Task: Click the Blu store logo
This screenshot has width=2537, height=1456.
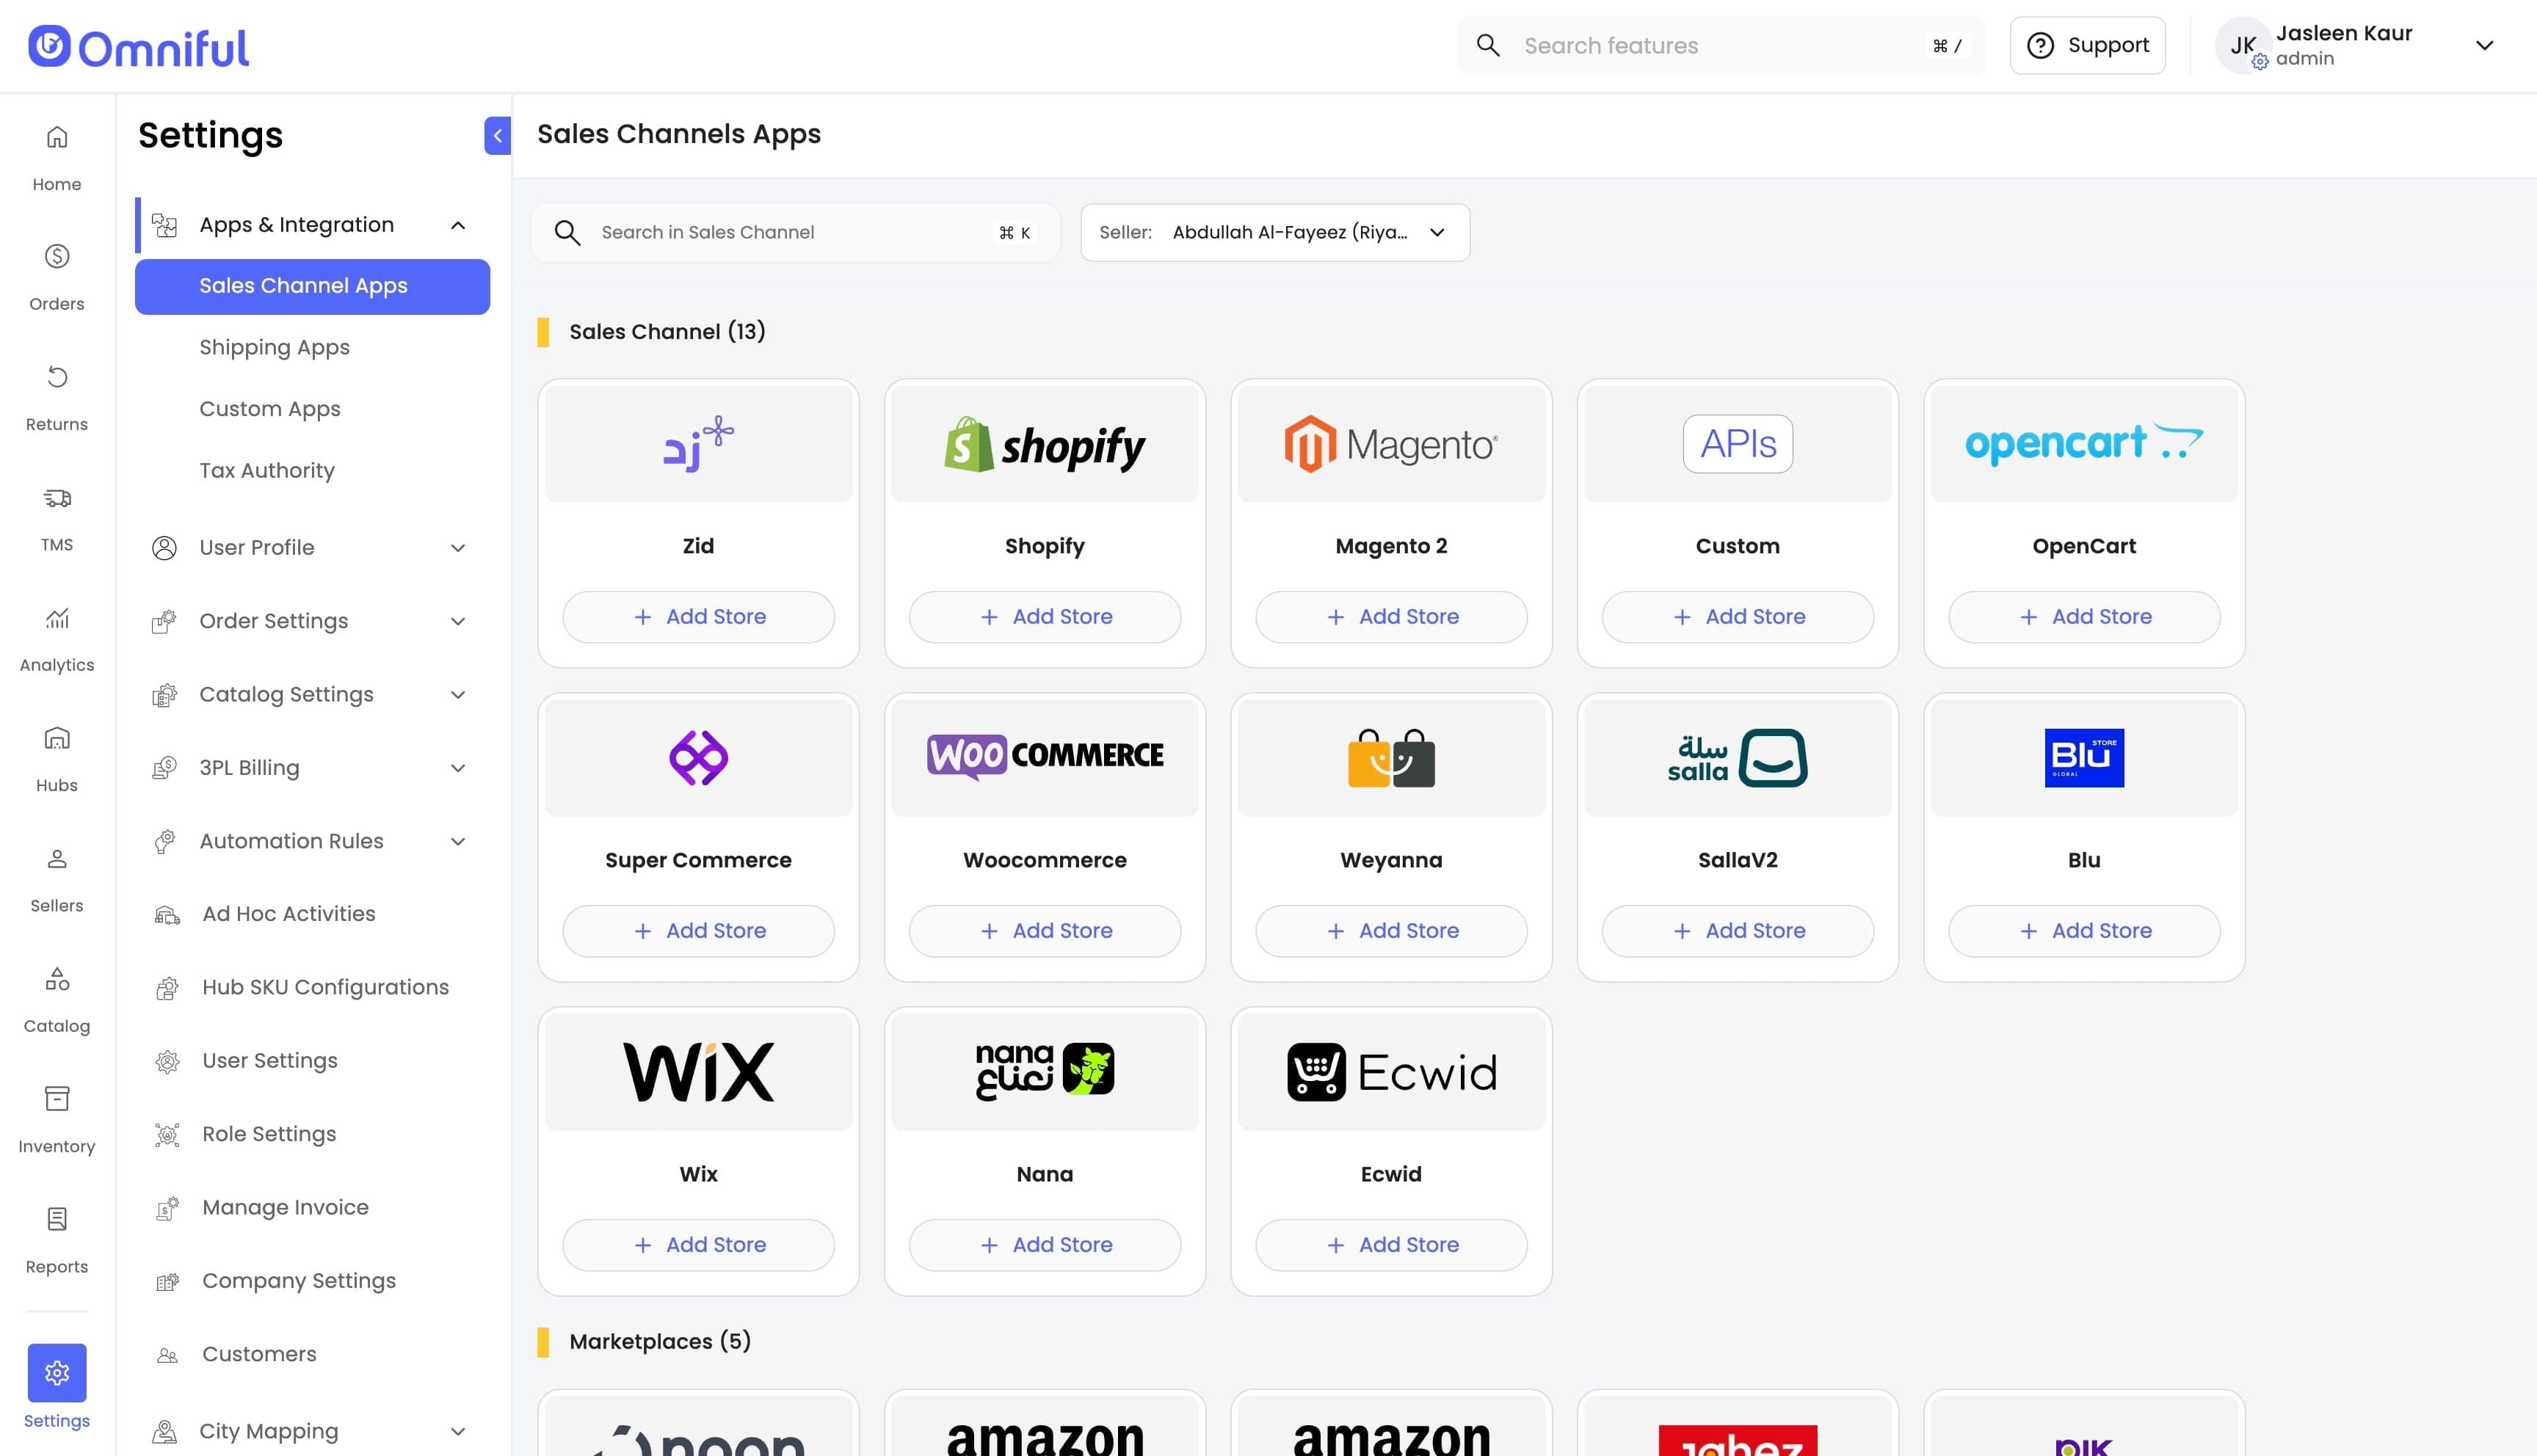Action: [x=2084, y=757]
